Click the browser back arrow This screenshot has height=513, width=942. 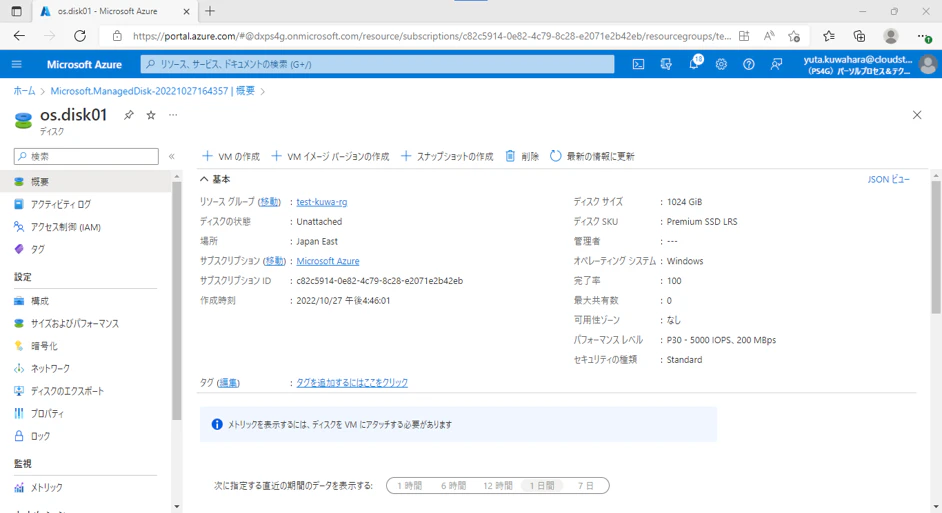[19, 36]
